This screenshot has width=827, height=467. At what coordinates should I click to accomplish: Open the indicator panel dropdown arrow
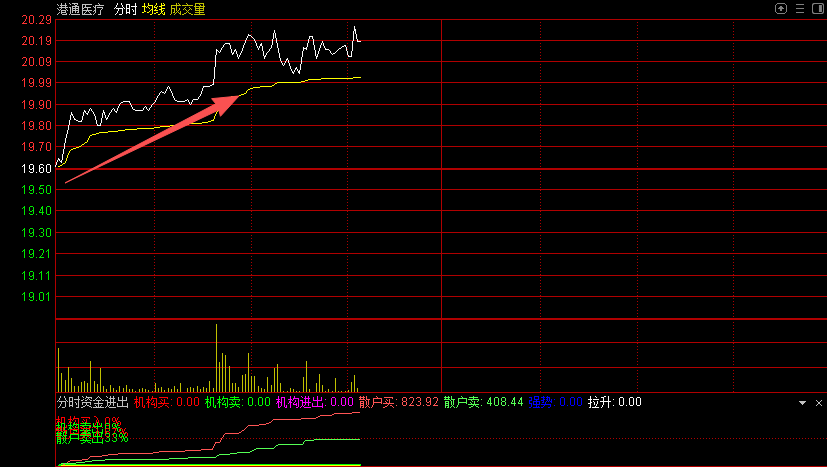coord(802,402)
